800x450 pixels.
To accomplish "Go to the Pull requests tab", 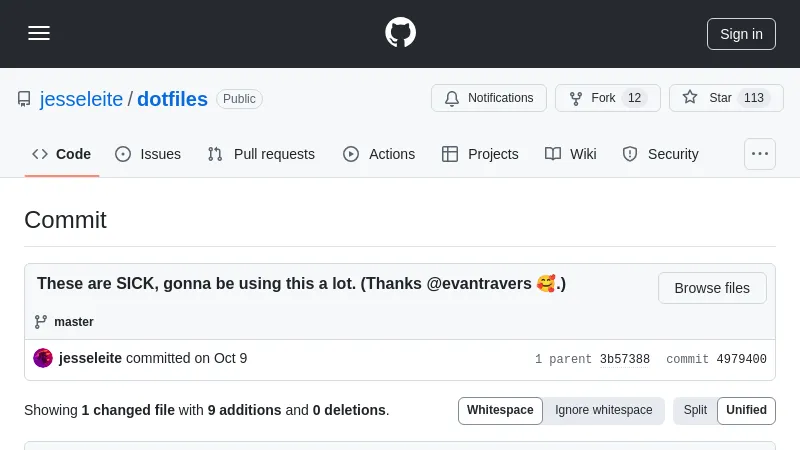I will coord(261,154).
